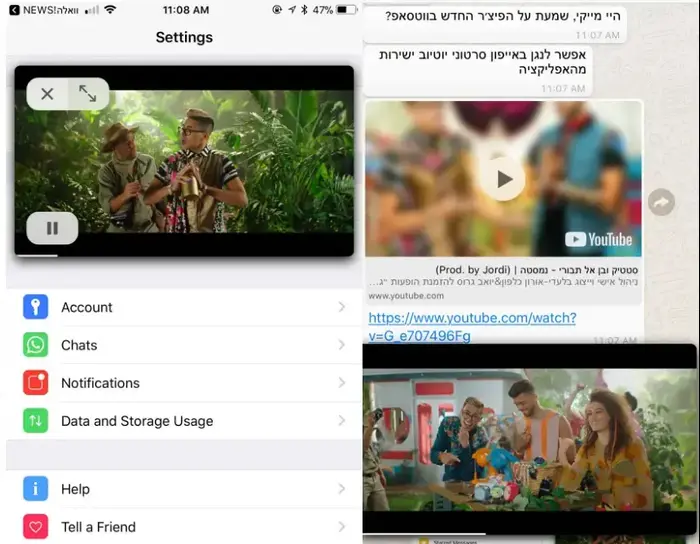Tap the forward arrow beside the video message
Screen dimensions: 700x544
(661, 202)
